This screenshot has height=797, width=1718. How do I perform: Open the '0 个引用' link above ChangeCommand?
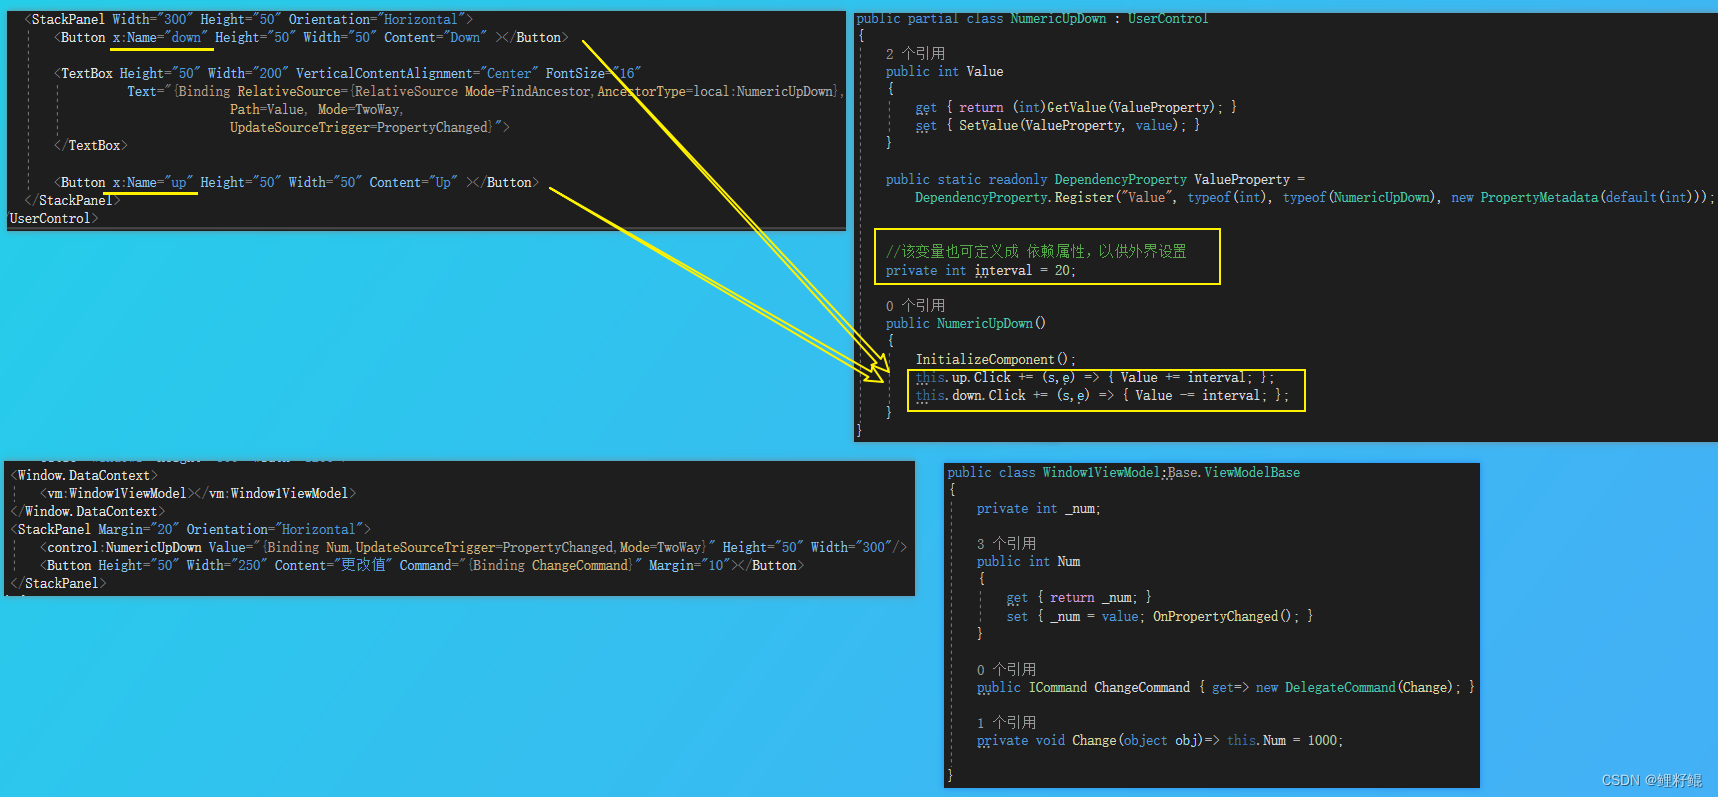pos(1006,669)
